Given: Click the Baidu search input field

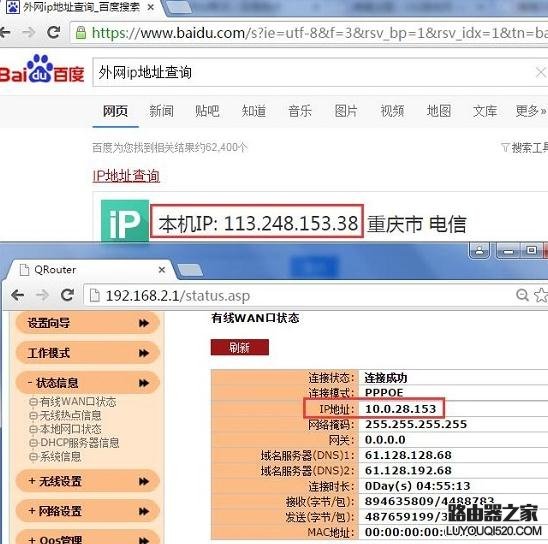Looking at the screenshot, I should pos(316,73).
